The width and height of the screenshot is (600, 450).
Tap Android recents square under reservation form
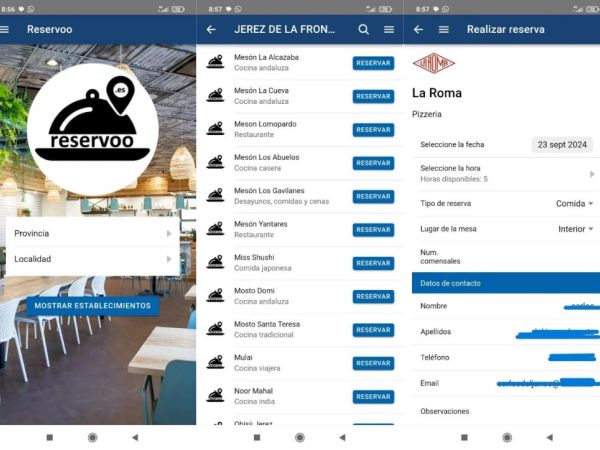pyautogui.click(x=465, y=437)
